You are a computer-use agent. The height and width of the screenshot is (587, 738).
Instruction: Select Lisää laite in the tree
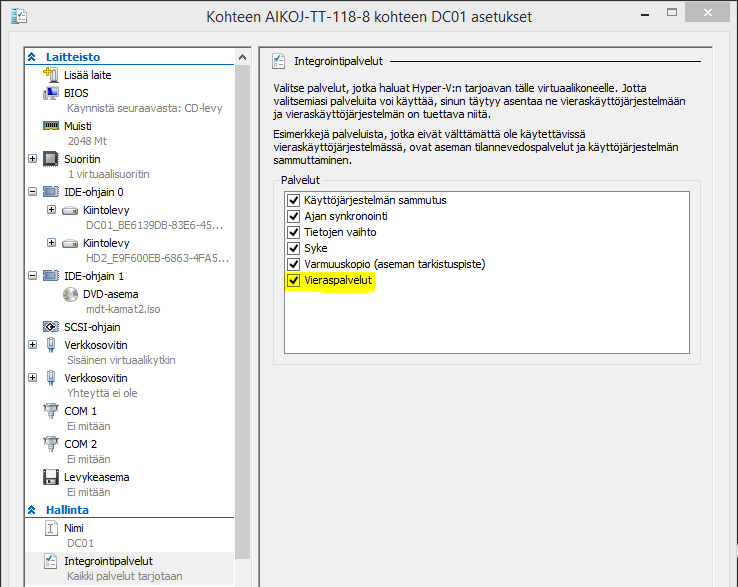pos(88,75)
